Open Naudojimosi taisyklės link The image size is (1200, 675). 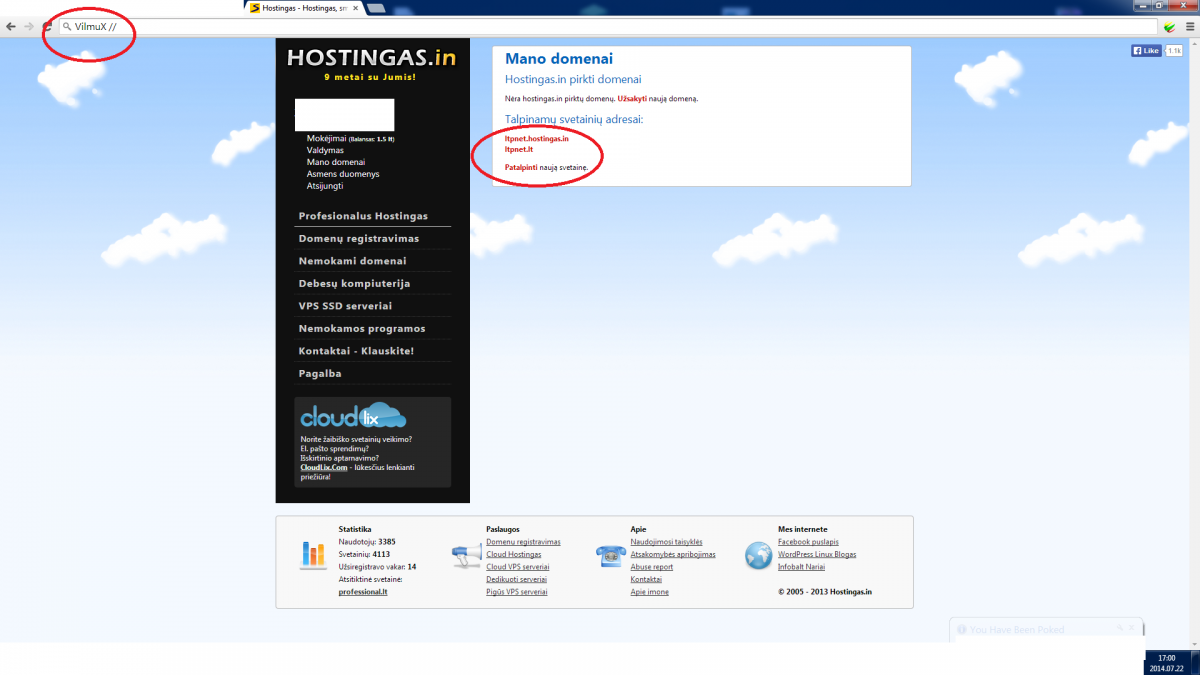[666, 542]
